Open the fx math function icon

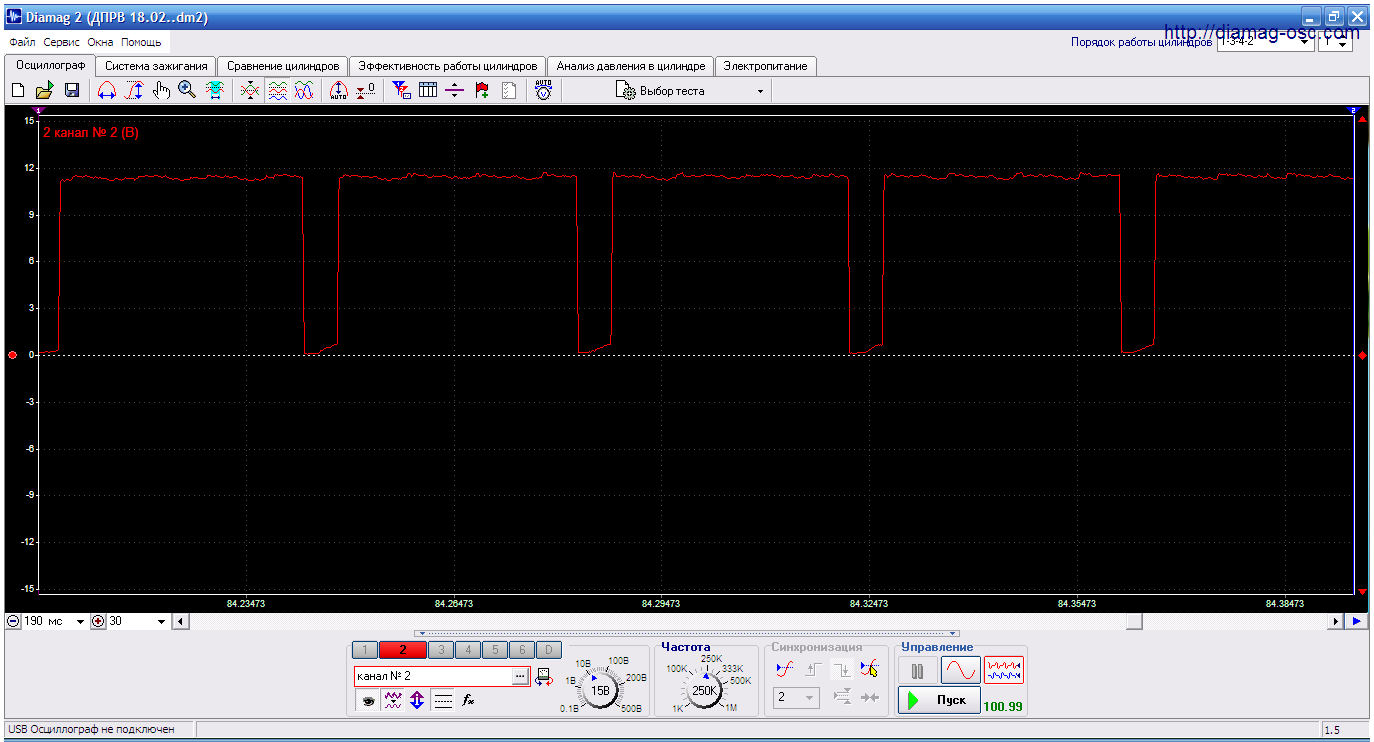coord(468,701)
